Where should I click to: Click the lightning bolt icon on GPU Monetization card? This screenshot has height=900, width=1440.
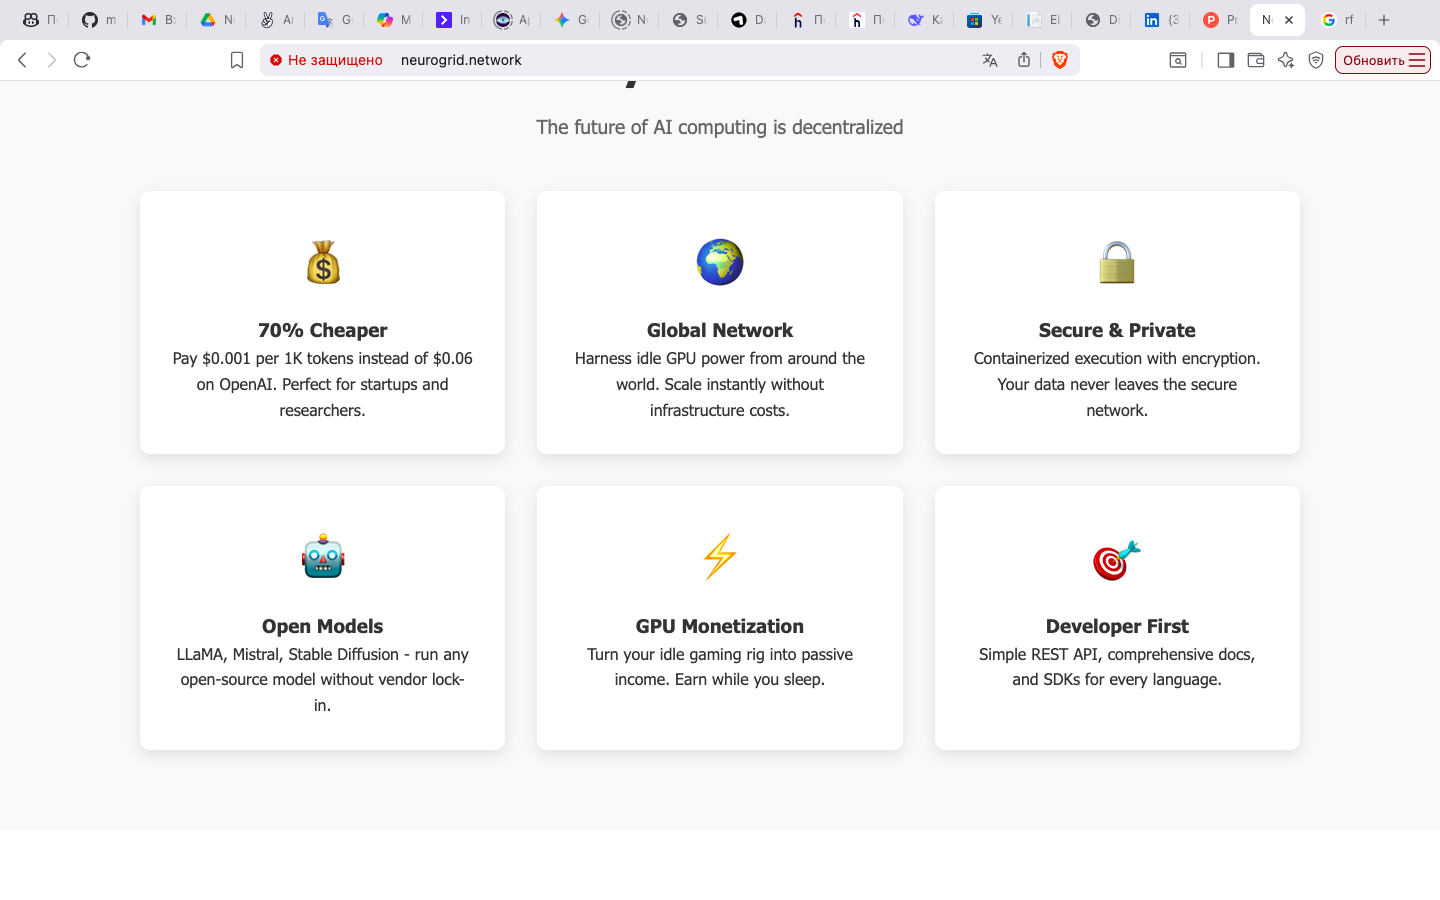pyautogui.click(x=719, y=557)
